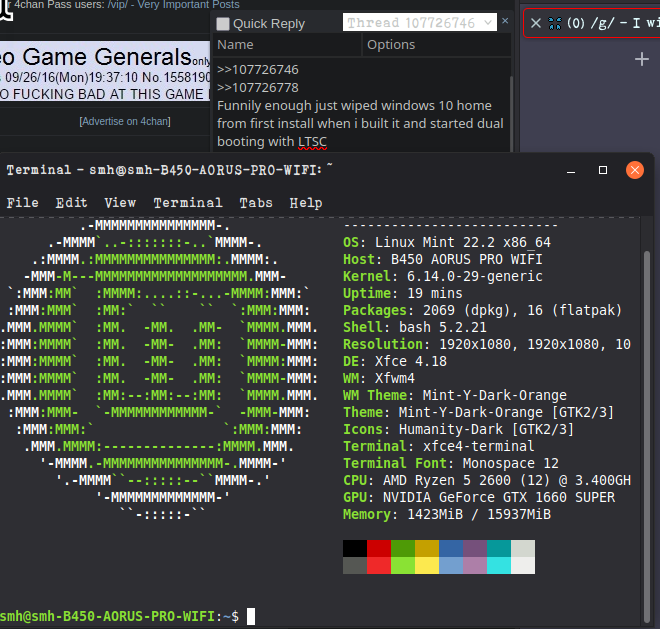Click the Host B450 AORUS PRO WIFI line
Screen dimensions: 660x629
(x=443, y=259)
